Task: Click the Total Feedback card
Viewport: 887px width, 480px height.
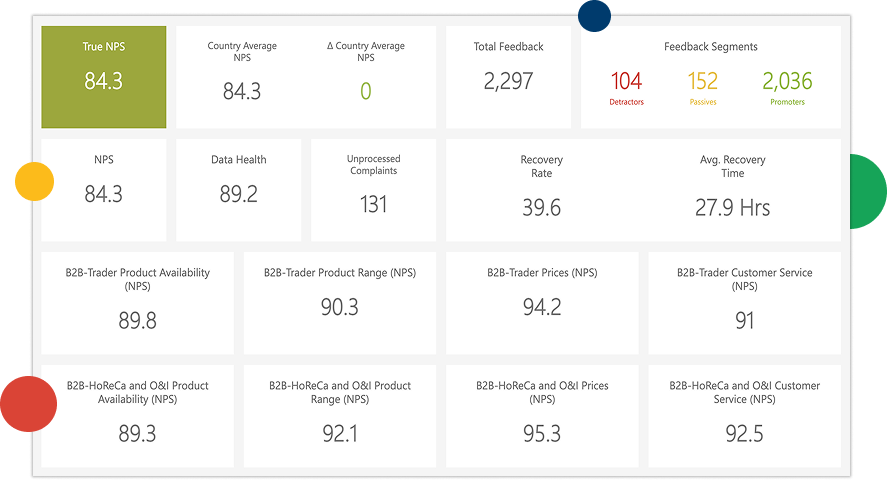Action: [508, 77]
